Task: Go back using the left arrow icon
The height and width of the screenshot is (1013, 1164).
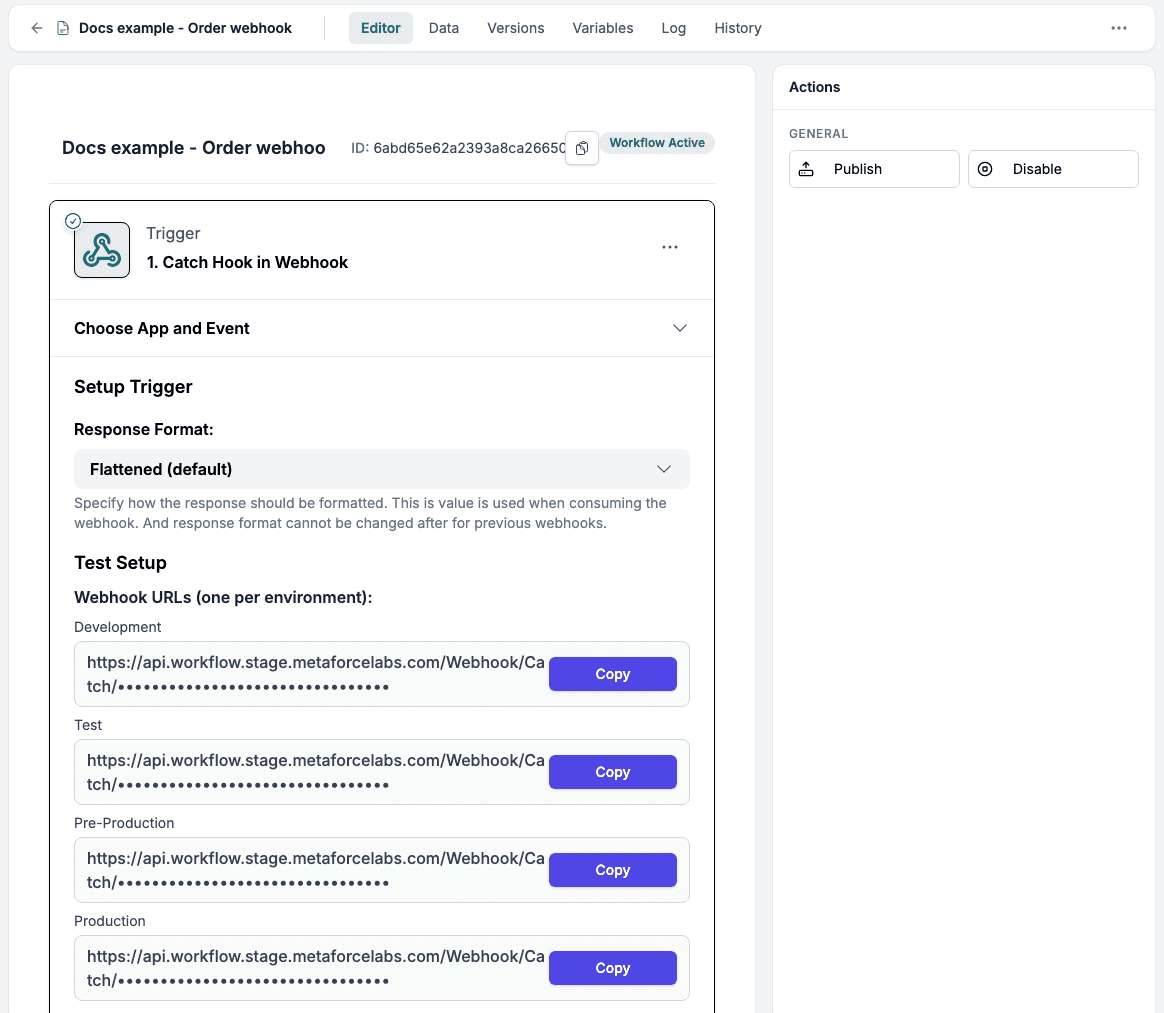Action: click(x=36, y=28)
